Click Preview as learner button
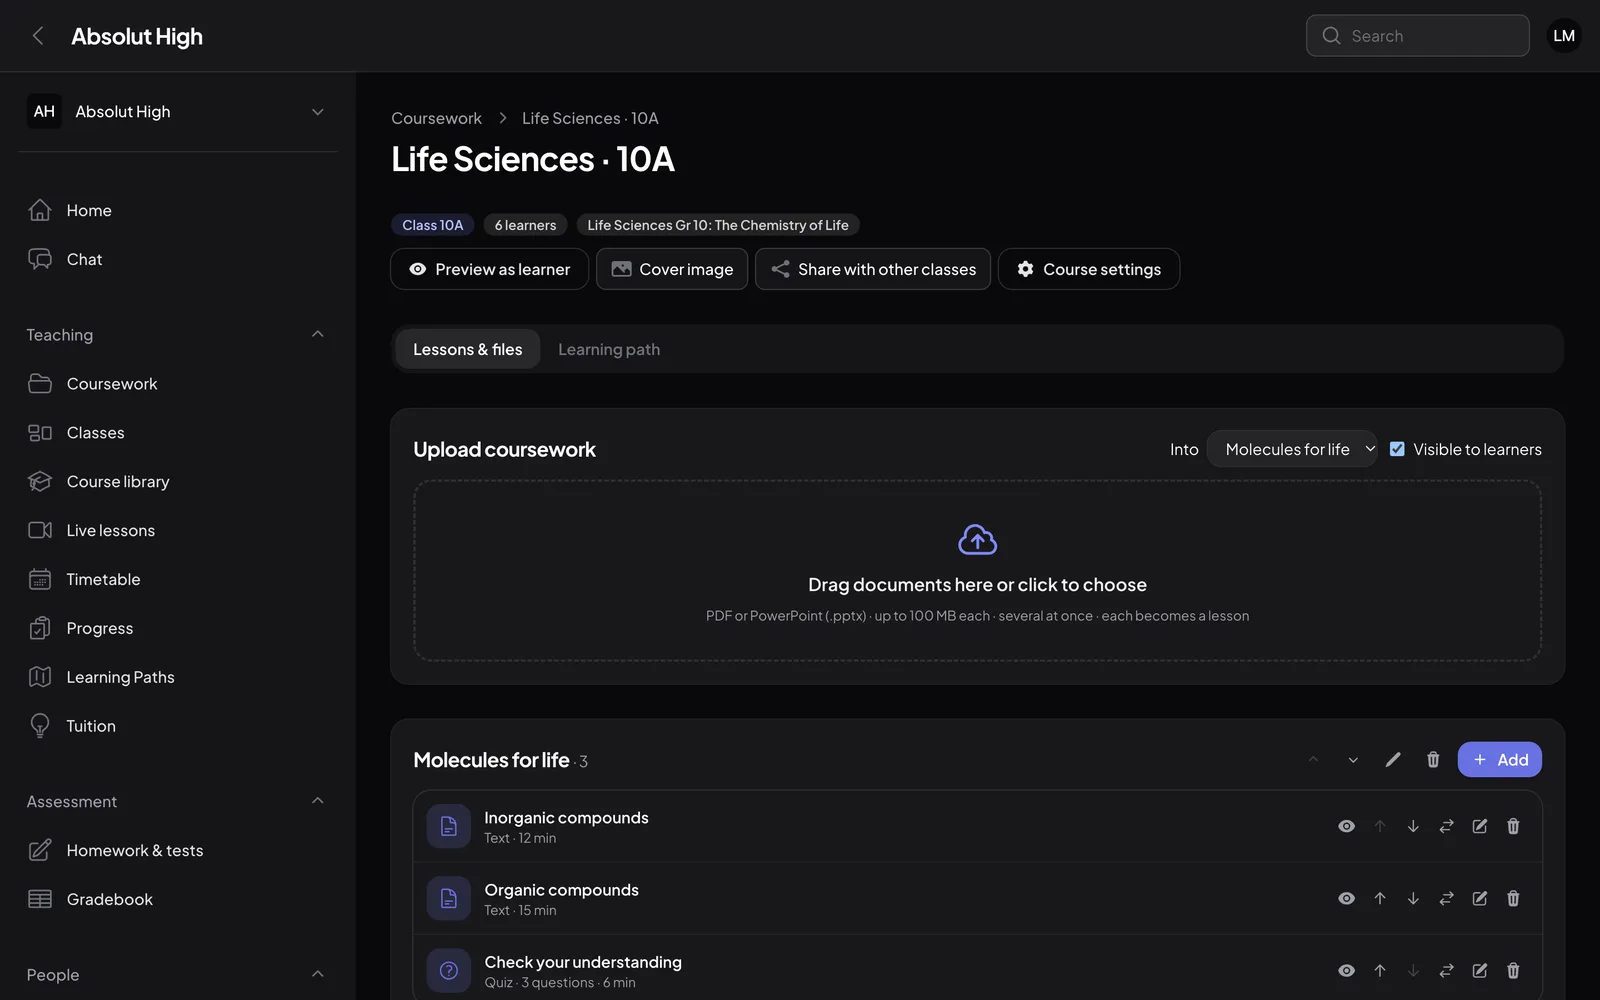 tap(489, 269)
